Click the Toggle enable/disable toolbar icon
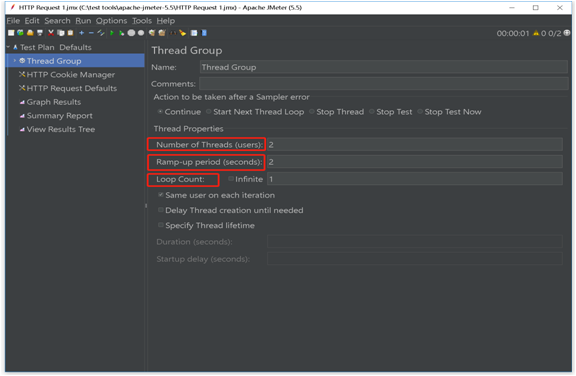The width and height of the screenshot is (576, 376). coord(101,33)
